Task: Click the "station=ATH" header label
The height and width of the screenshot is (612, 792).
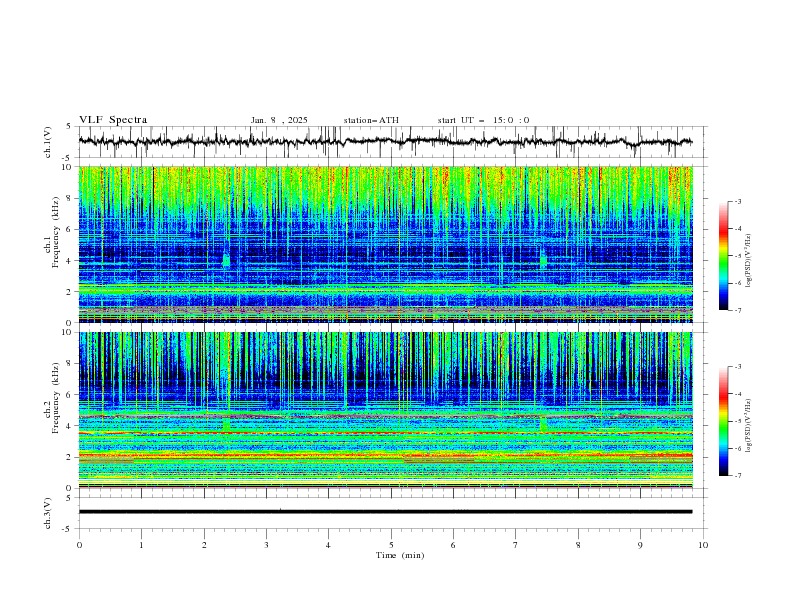Action: pos(371,120)
